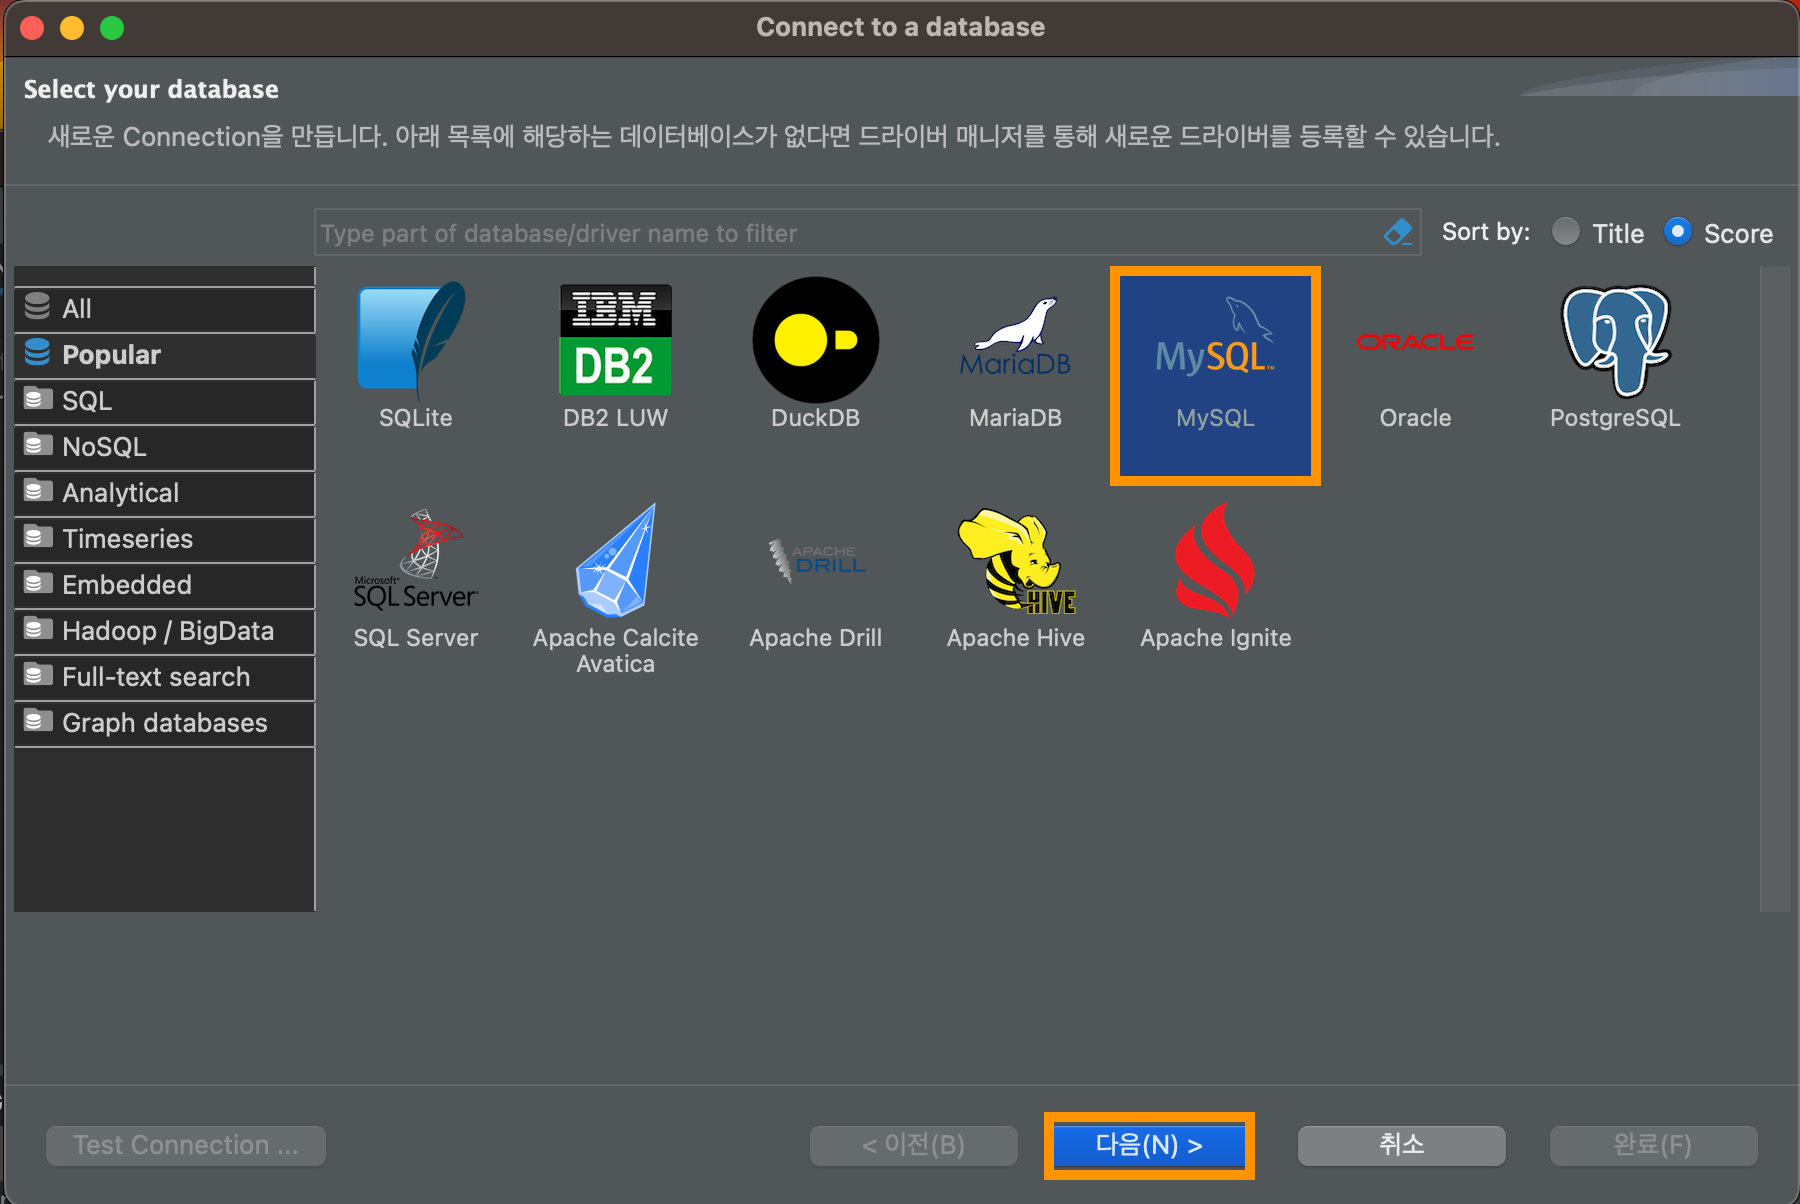Select the Apache Ignite flame icon
Image resolution: width=1800 pixels, height=1204 pixels.
coord(1215,560)
